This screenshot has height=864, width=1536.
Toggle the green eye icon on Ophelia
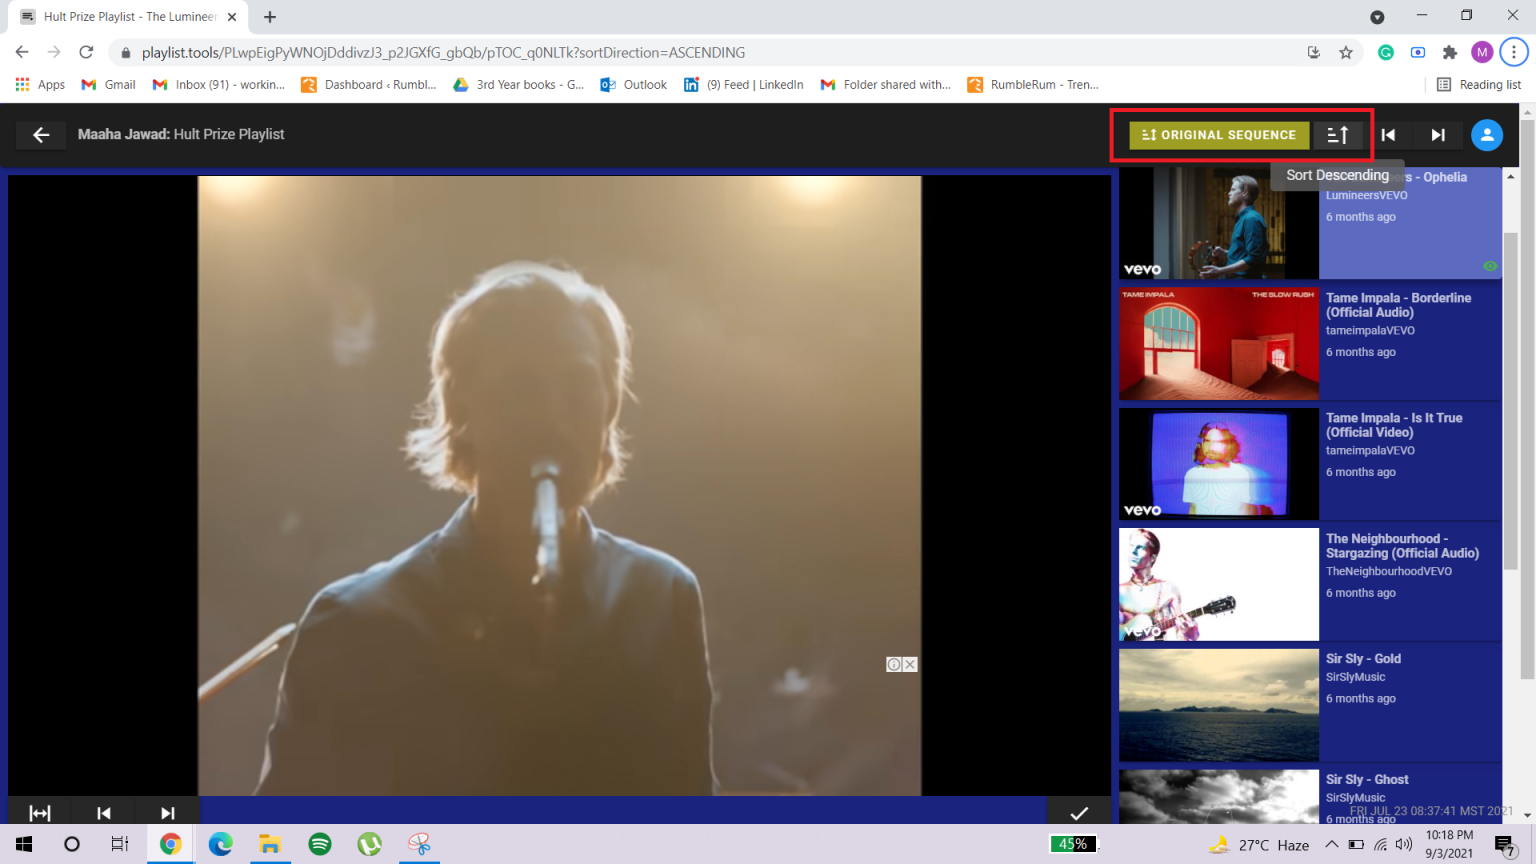coord(1490,266)
